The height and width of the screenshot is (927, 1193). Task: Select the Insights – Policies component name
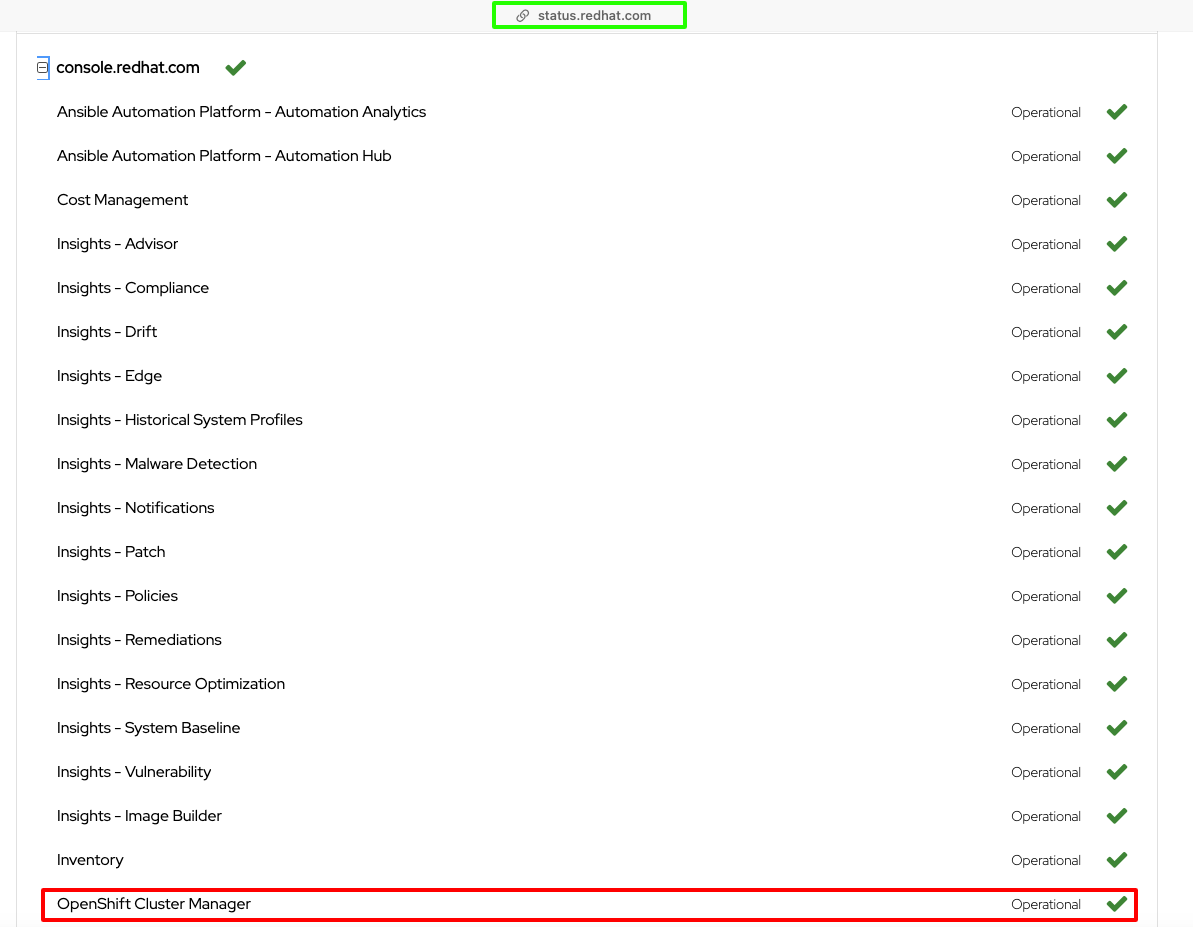117,596
